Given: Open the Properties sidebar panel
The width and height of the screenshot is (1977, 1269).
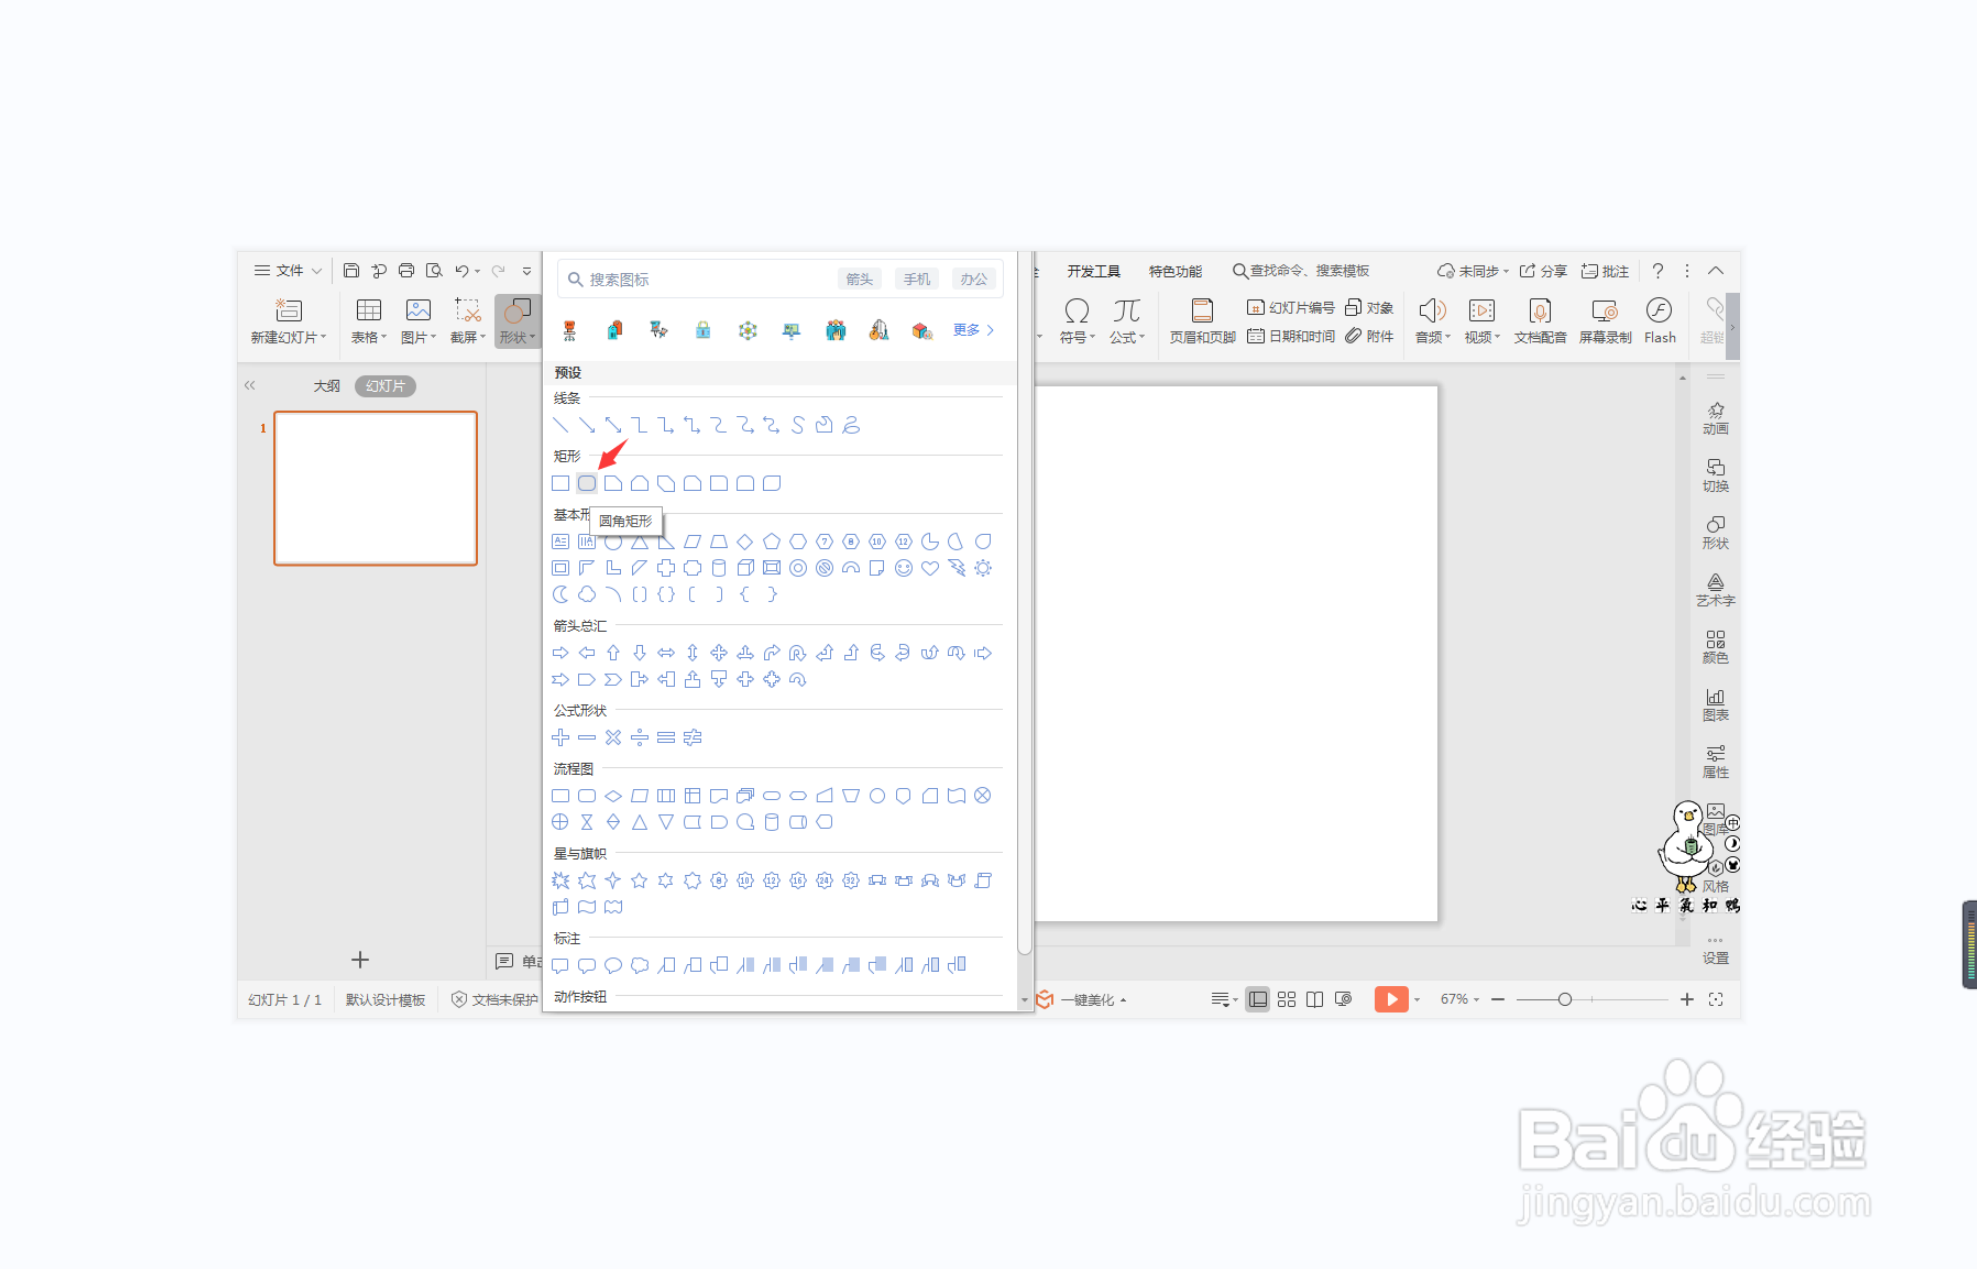Looking at the screenshot, I should 1715,762.
